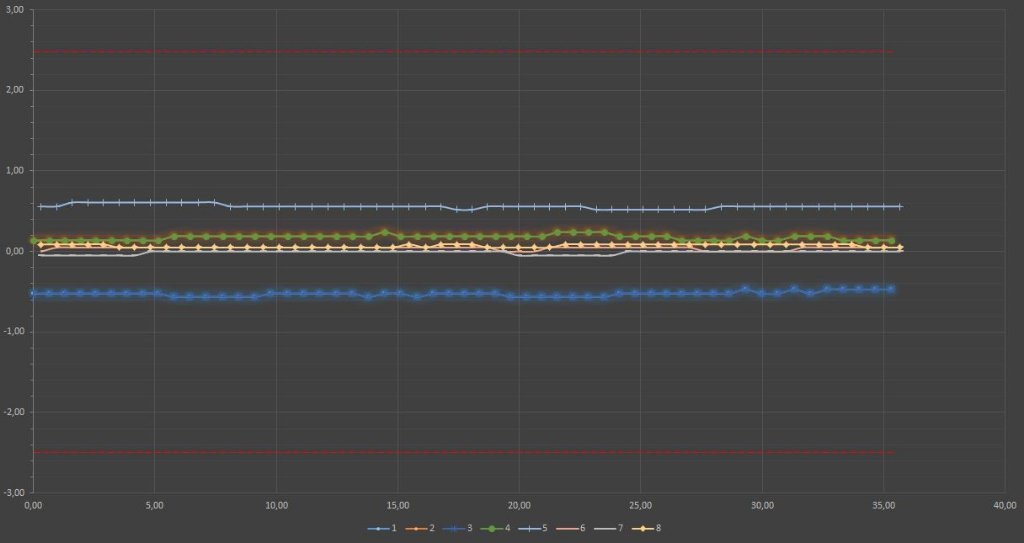This screenshot has height=543, width=1024.
Task: Click the upper red dashed limit line
Action: coord(460,52)
